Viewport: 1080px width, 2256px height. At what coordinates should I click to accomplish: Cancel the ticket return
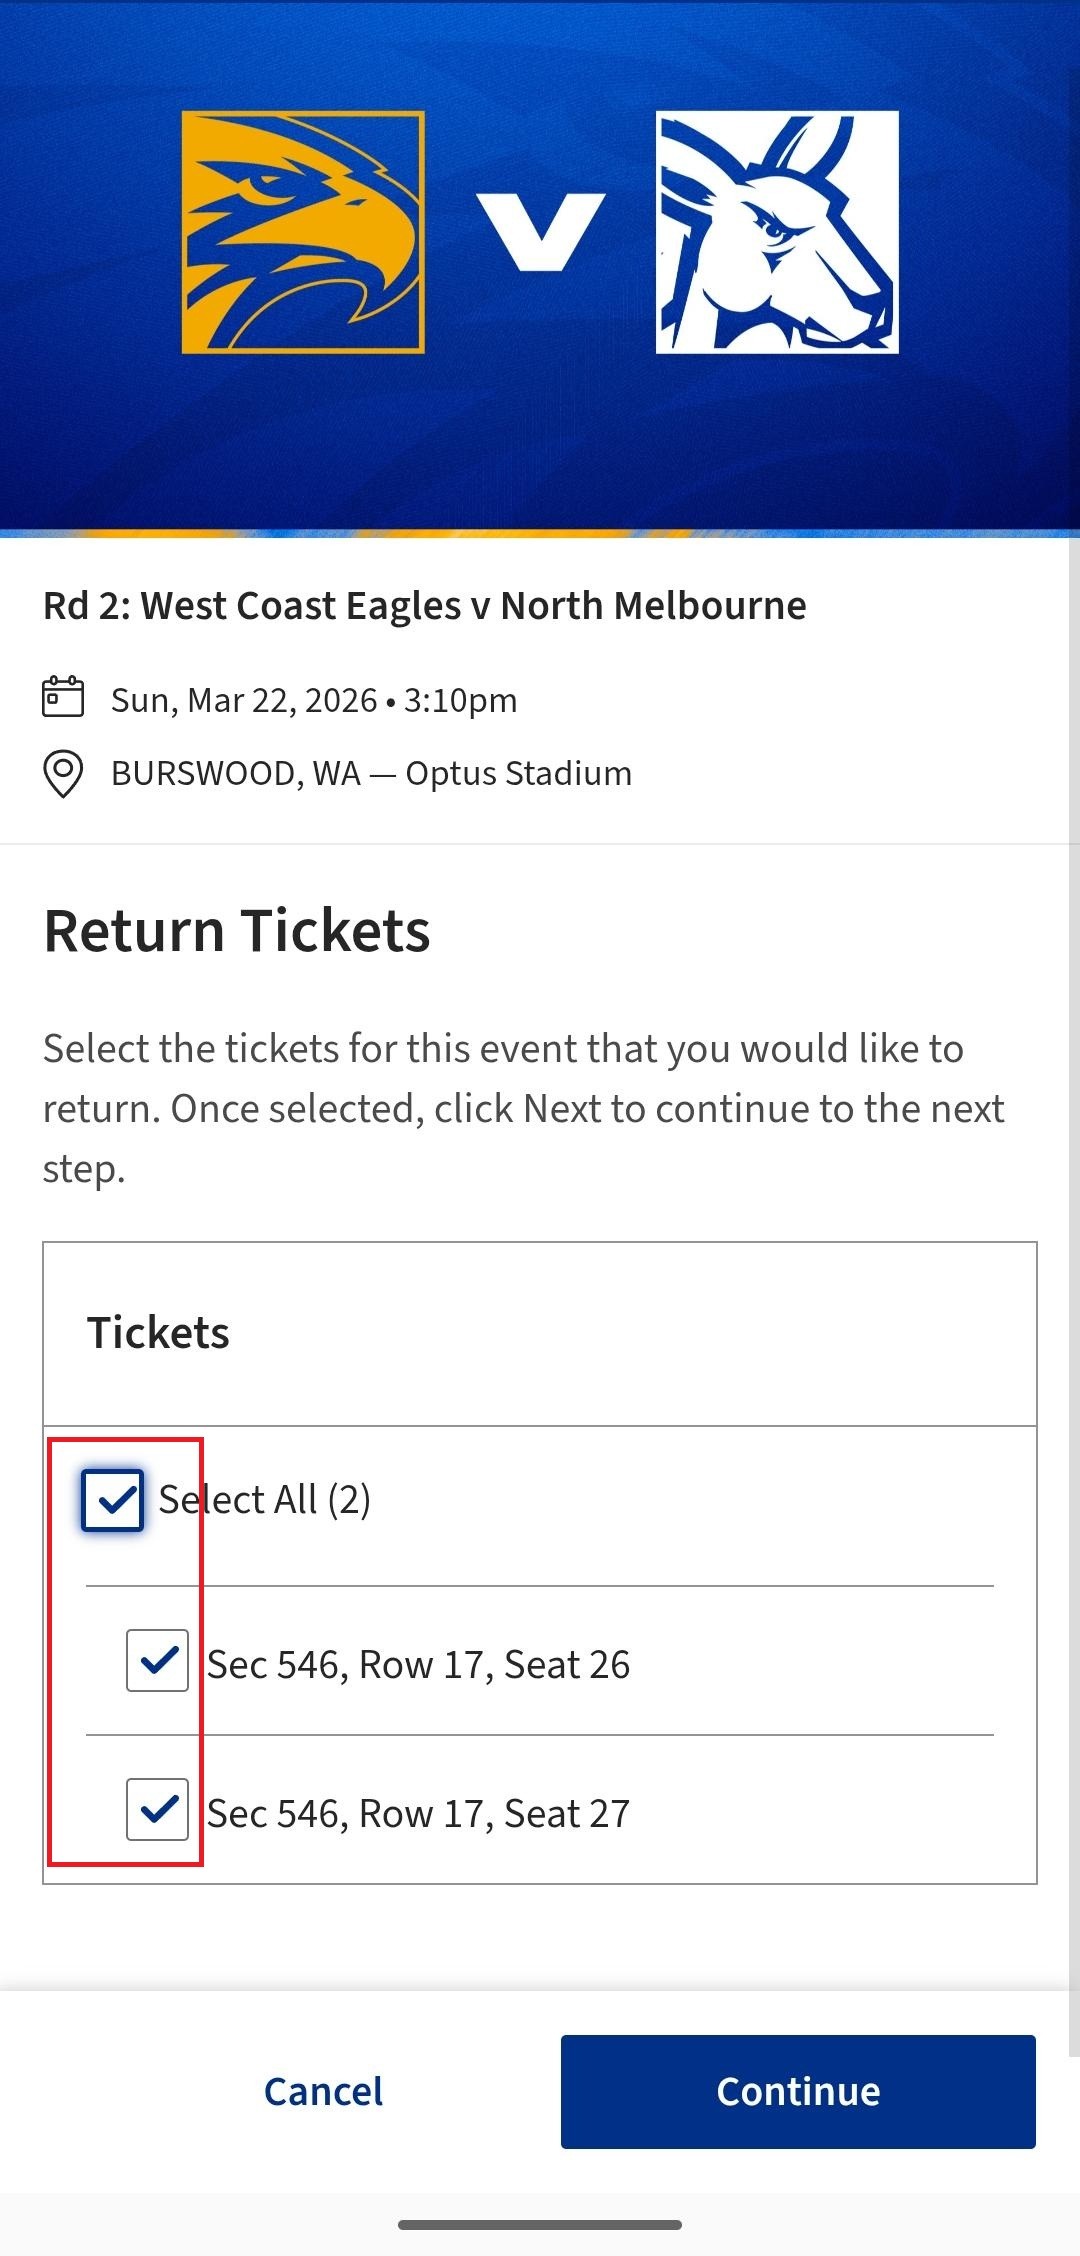pos(323,2091)
